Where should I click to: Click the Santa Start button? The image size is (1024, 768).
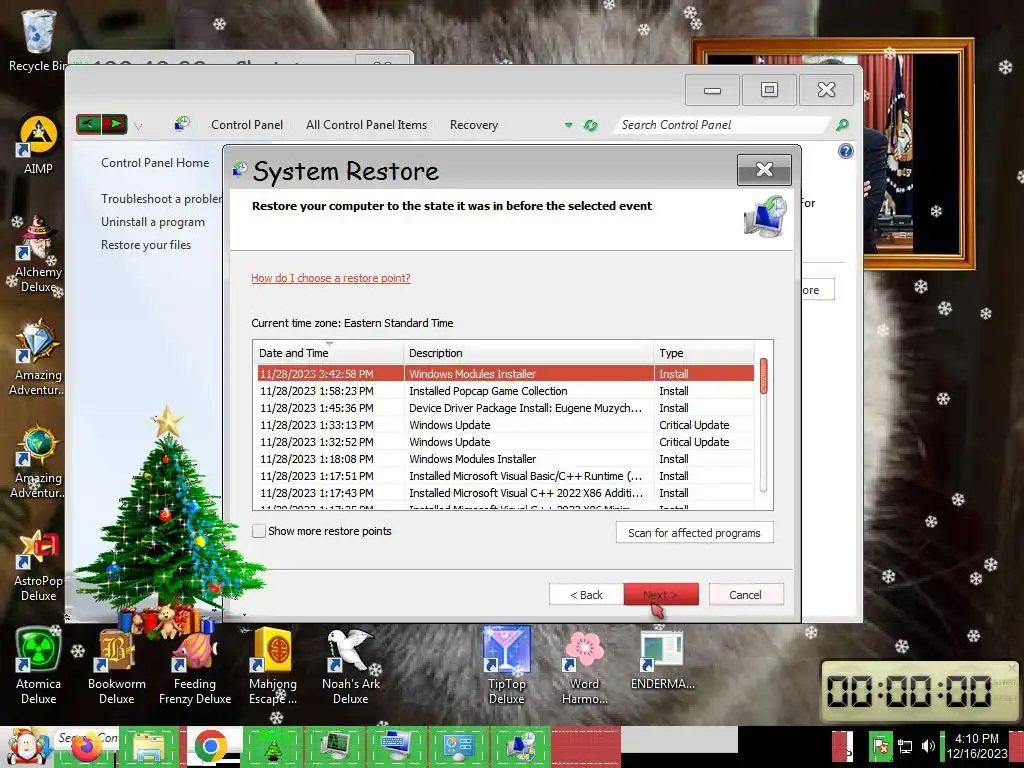(26, 747)
